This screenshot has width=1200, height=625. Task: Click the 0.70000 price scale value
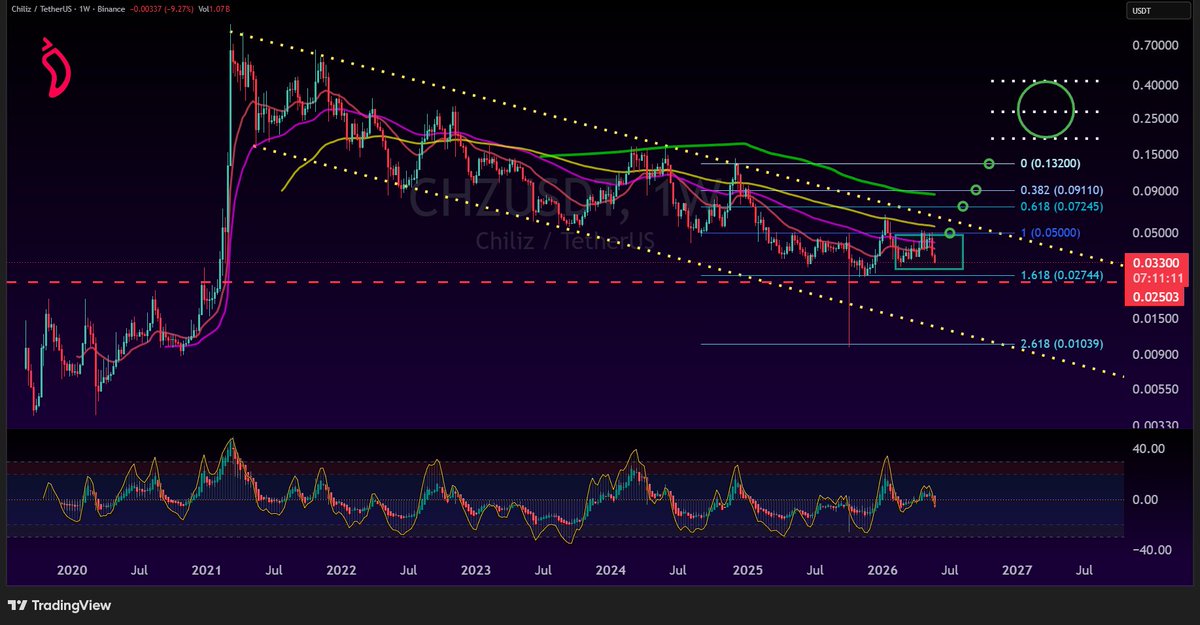[1153, 46]
